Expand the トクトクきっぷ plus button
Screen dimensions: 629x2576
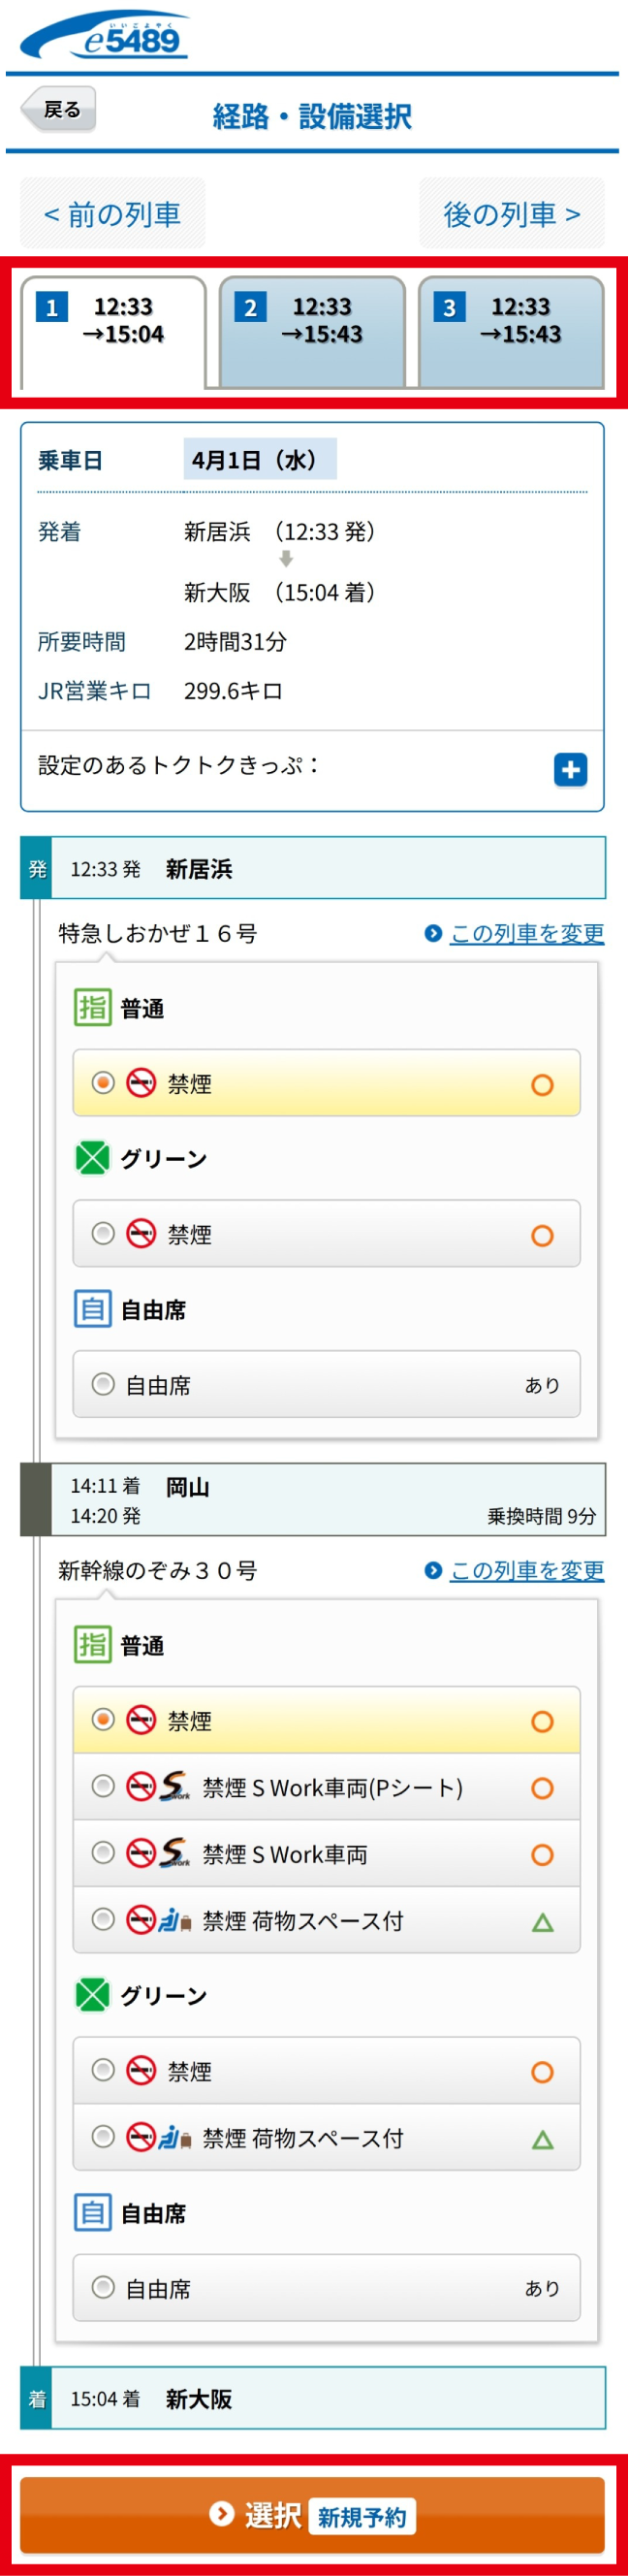tap(570, 769)
